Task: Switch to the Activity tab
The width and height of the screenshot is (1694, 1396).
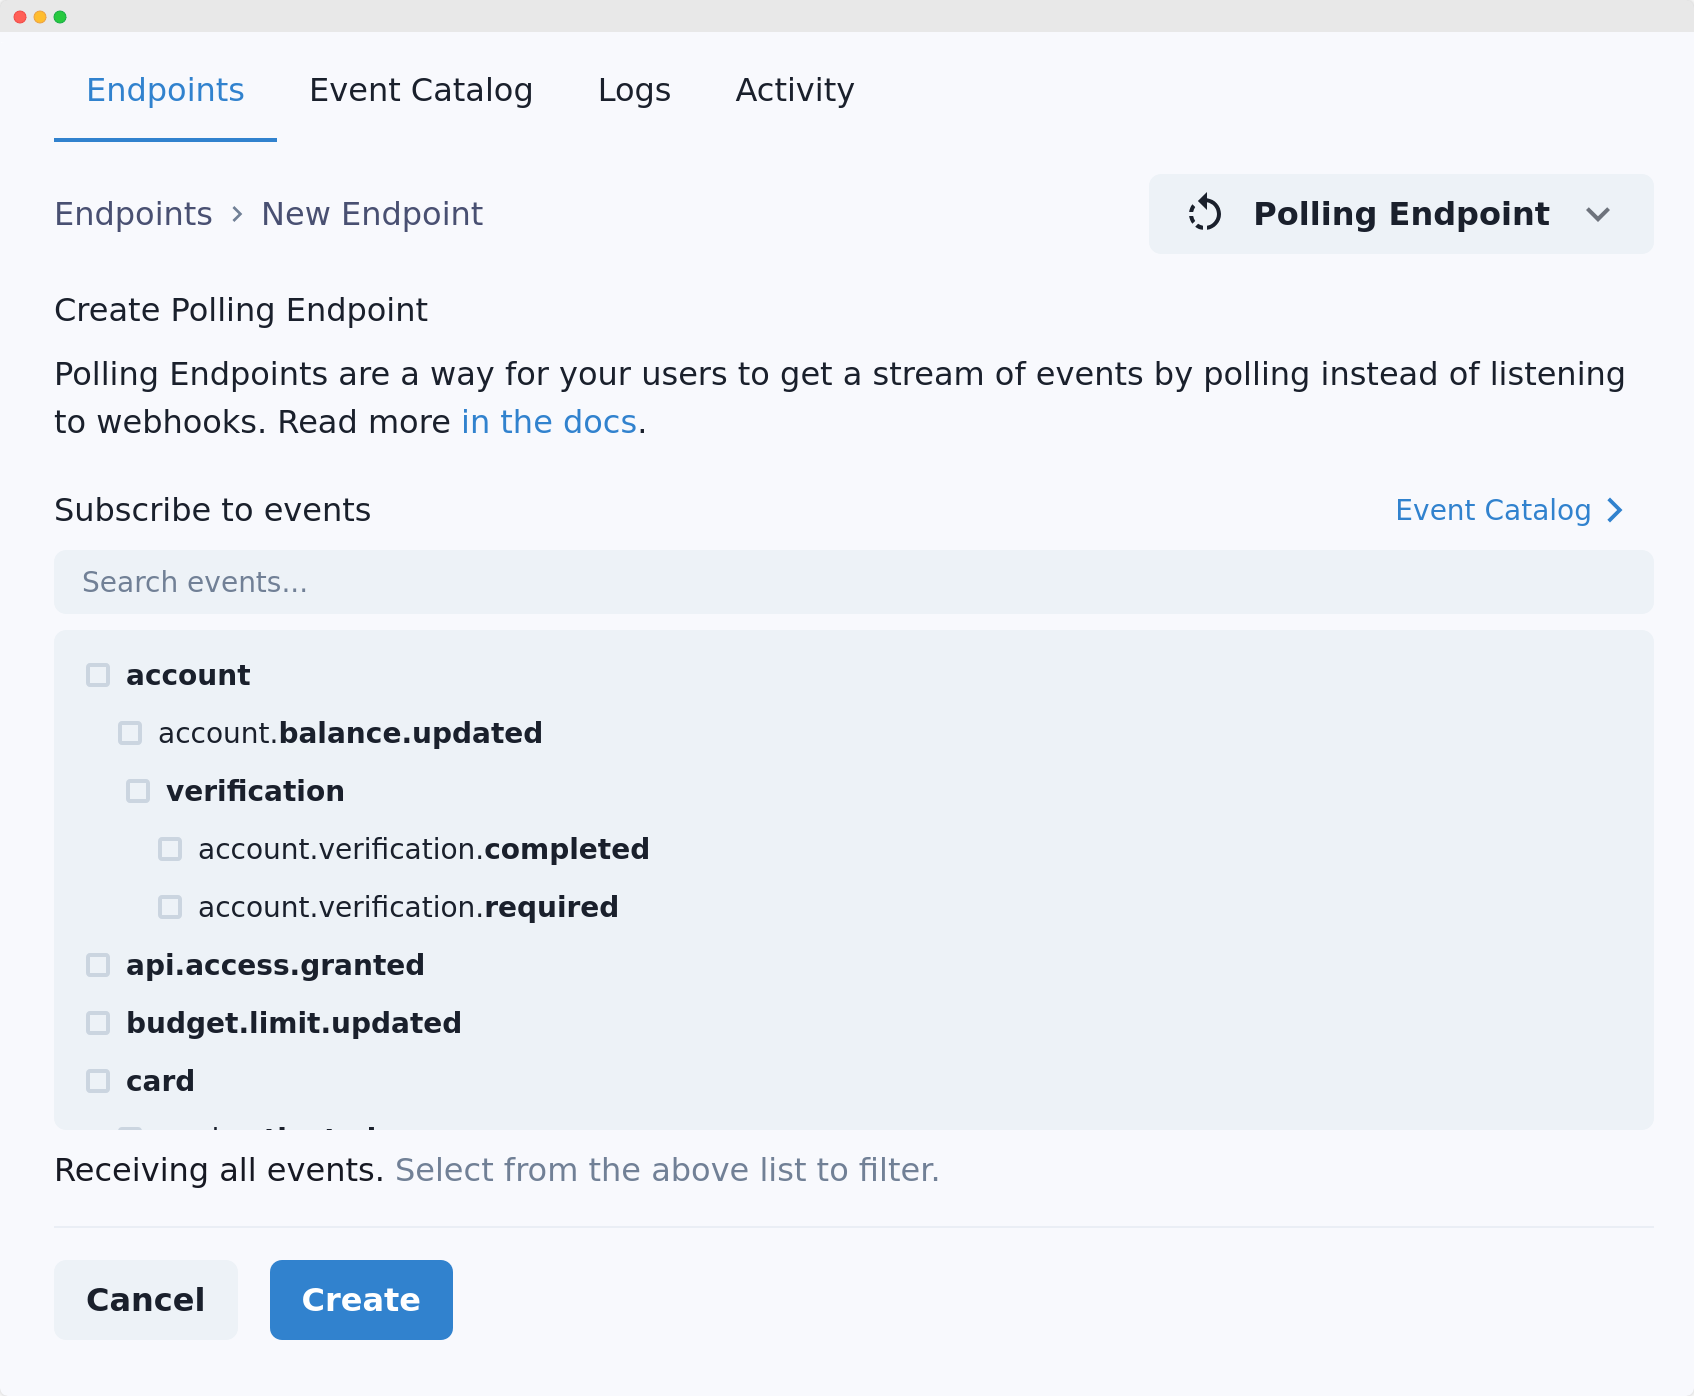Action: 794,90
